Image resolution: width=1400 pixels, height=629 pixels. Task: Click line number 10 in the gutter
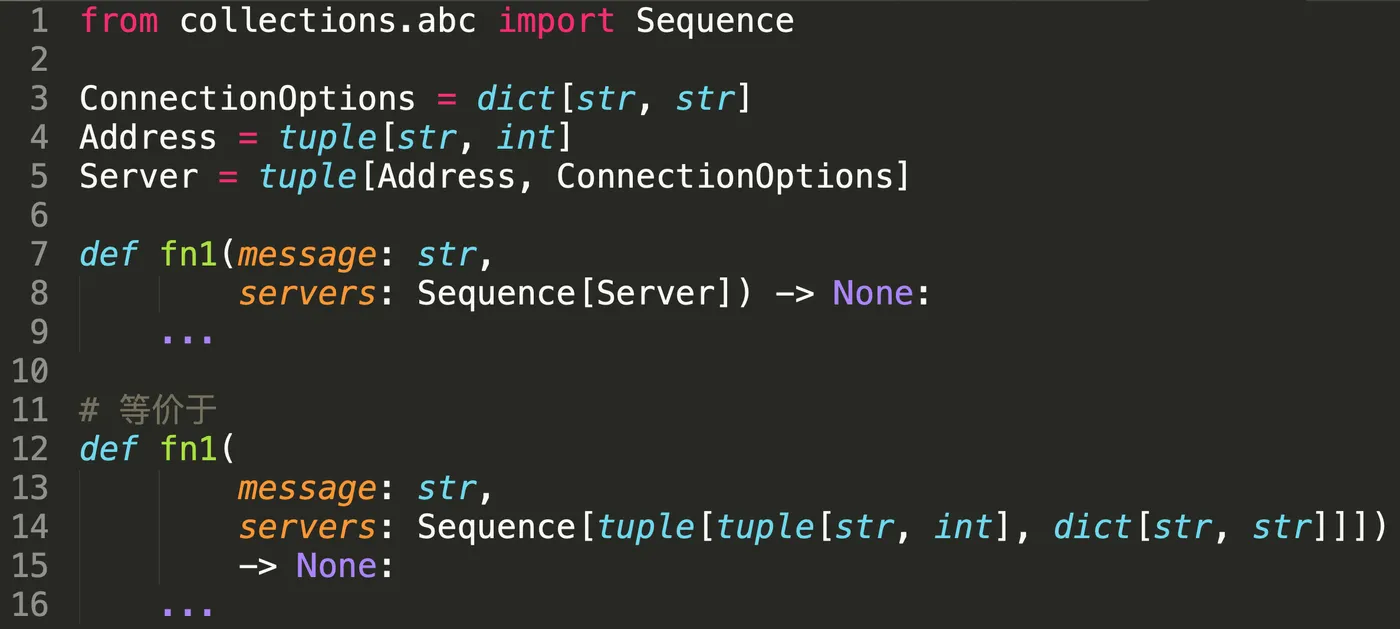pyautogui.click(x=31, y=372)
